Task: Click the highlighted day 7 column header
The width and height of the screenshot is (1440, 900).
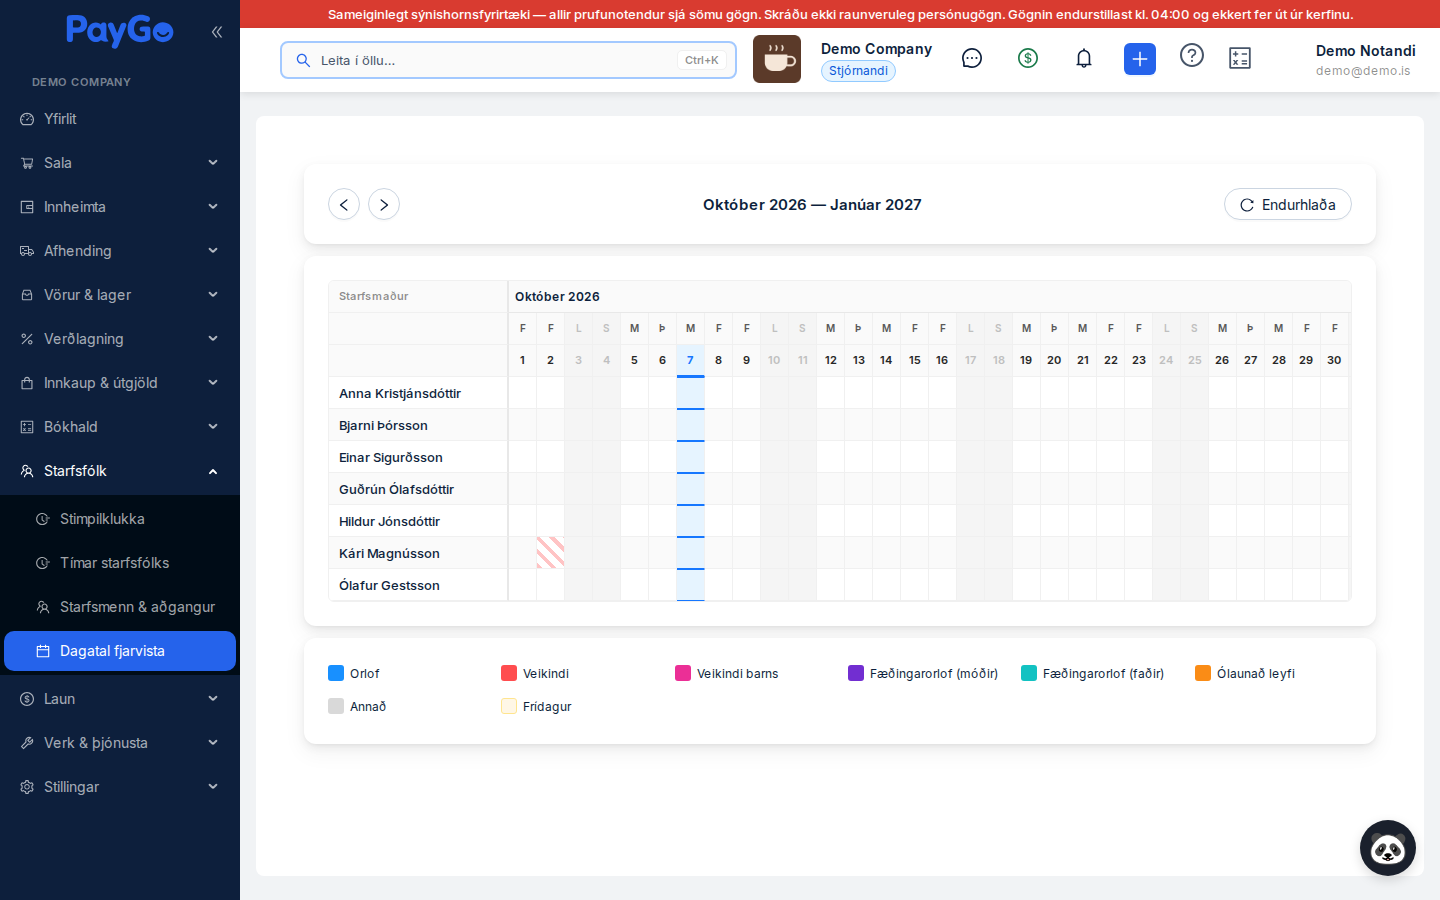Action: pyautogui.click(x=691, y=360)
